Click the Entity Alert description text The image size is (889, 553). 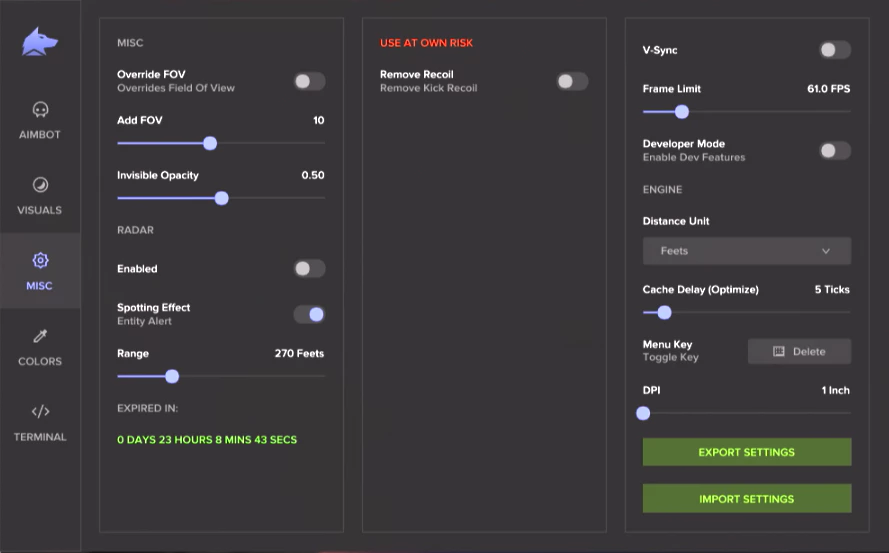(144, 321)
